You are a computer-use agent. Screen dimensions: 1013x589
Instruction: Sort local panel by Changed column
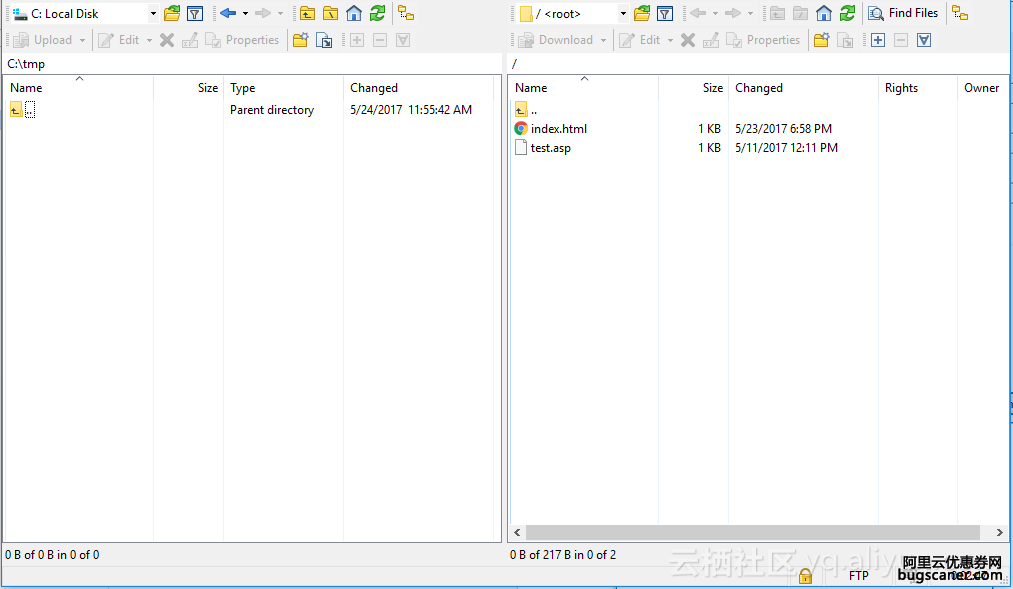tap(419, 88)
